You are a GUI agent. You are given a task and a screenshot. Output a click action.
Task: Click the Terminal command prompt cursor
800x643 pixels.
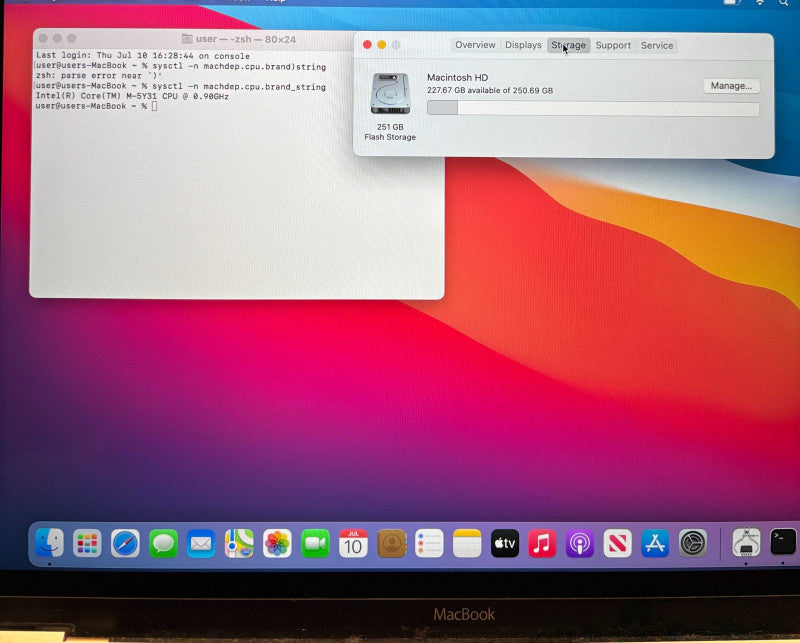[x=155, y=106]
